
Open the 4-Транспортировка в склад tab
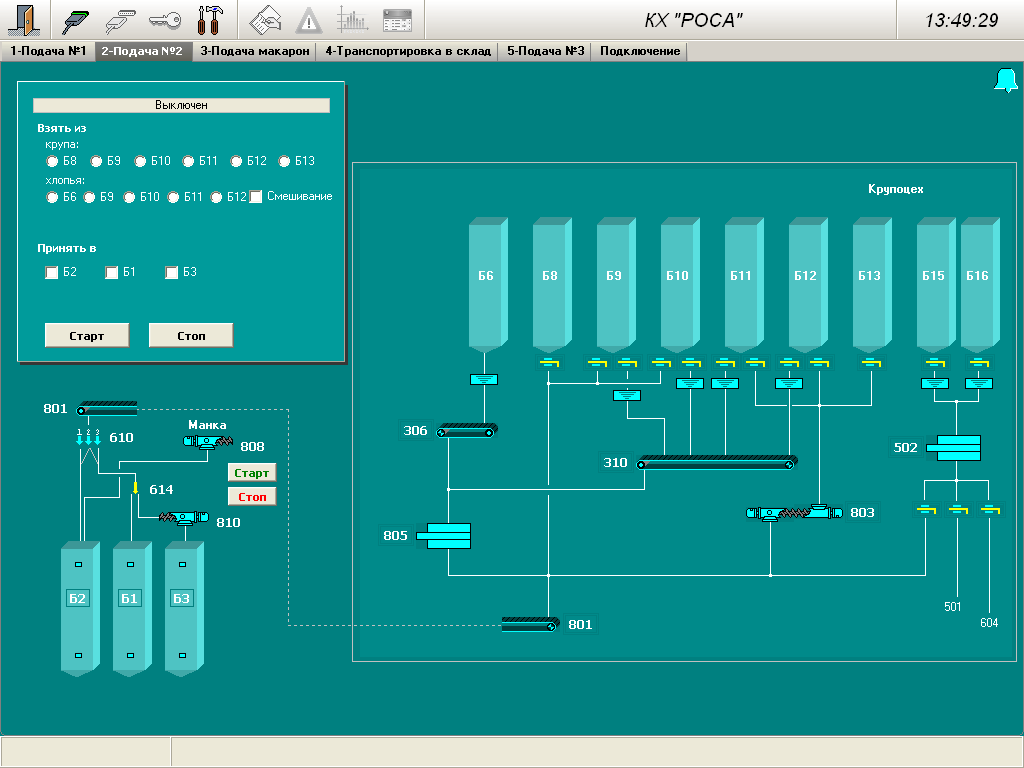pyautogui.click(x=407, y=51)
